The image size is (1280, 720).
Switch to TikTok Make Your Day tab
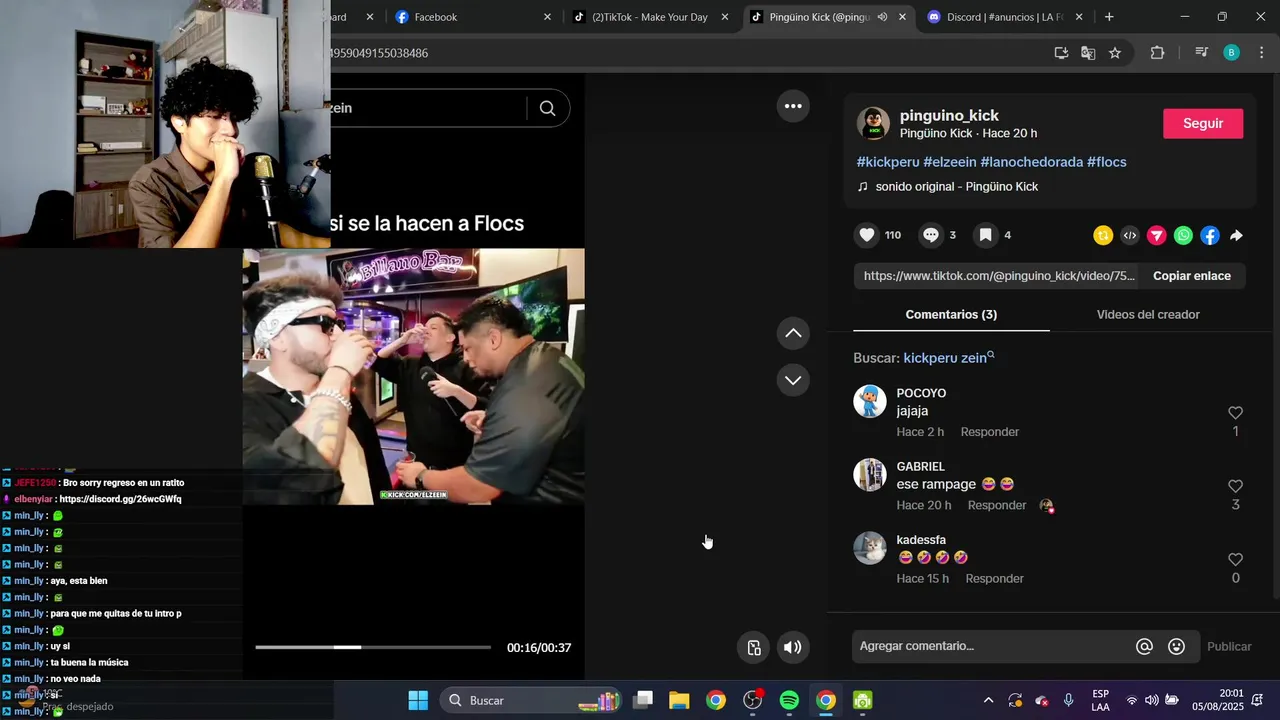pyautogui.click(x=650, y=17)
